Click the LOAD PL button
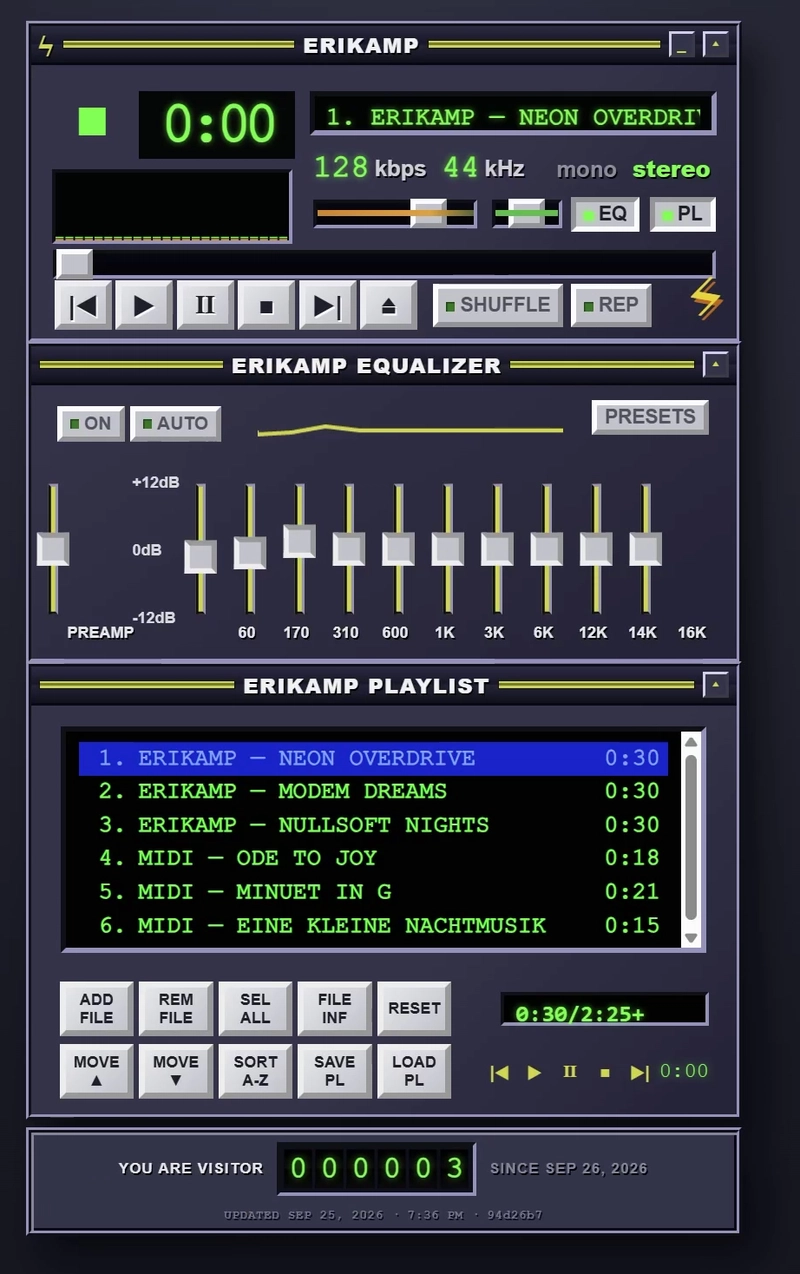 pyautogui.click(x=414, y=1071)
